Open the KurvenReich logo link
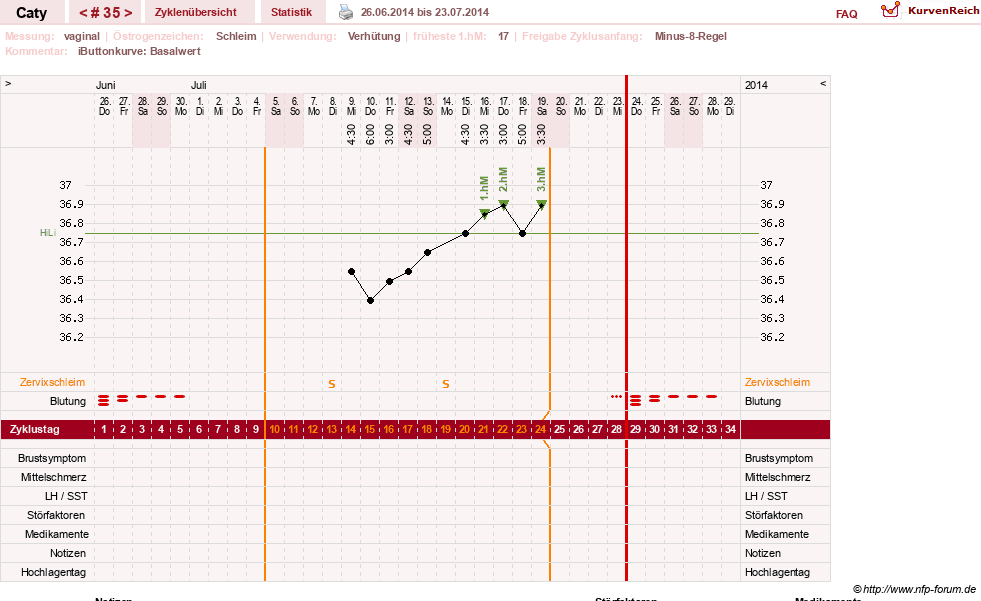Image resolution: width=981 pixels, height=601 pixels. pyautogui.click(x=890, y=10)
